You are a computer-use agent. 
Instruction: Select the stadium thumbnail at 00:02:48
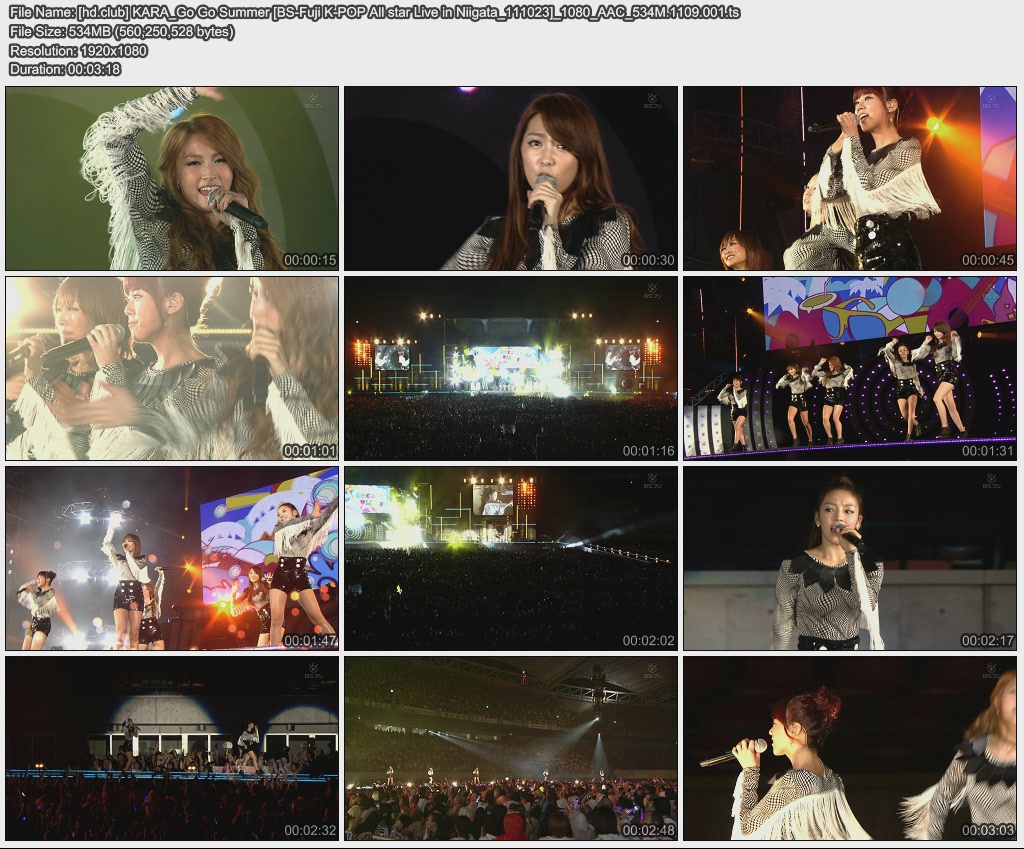(511, 748)
